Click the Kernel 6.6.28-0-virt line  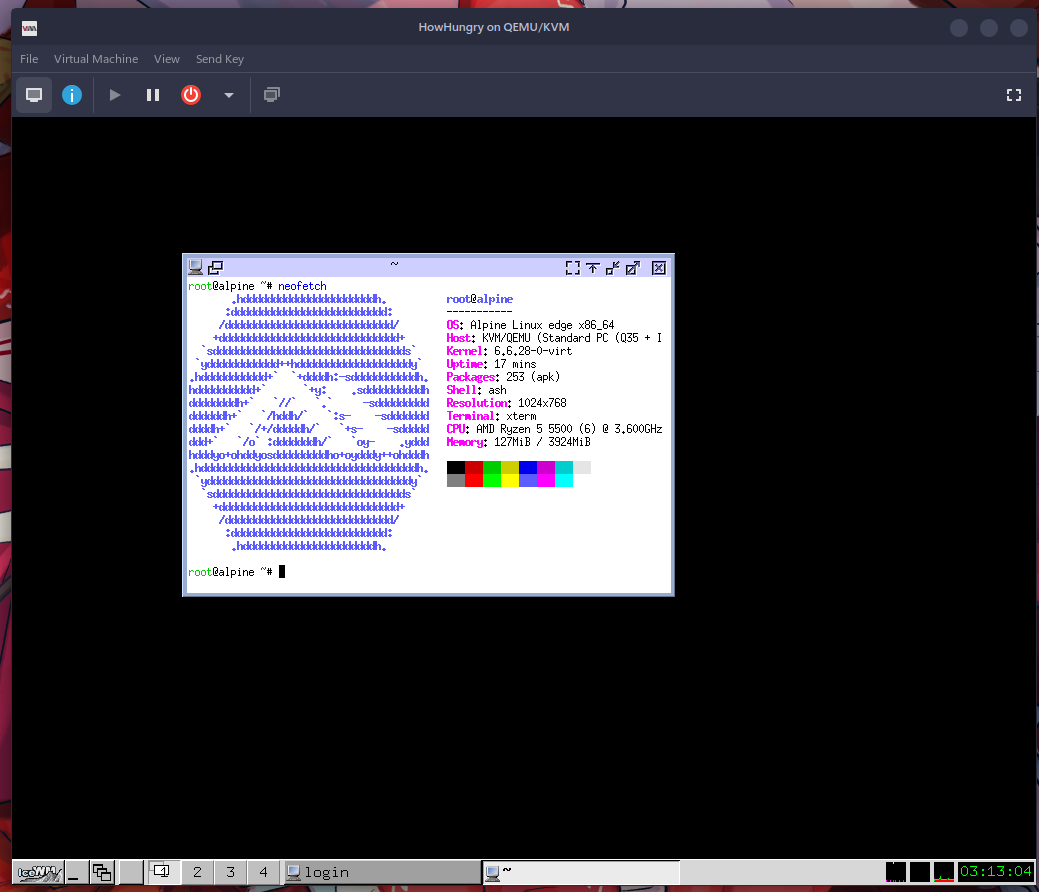tap(509, 351)
